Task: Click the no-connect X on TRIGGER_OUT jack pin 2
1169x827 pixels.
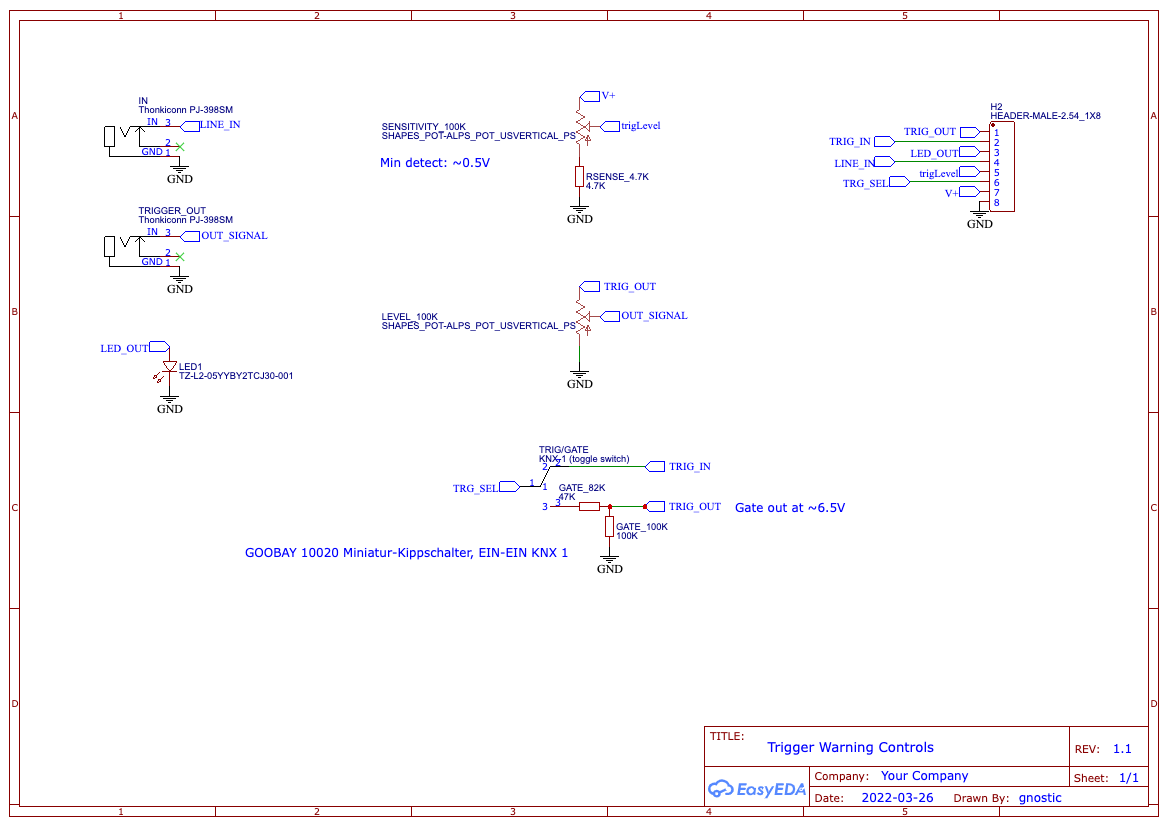Action: pos(180,257)
